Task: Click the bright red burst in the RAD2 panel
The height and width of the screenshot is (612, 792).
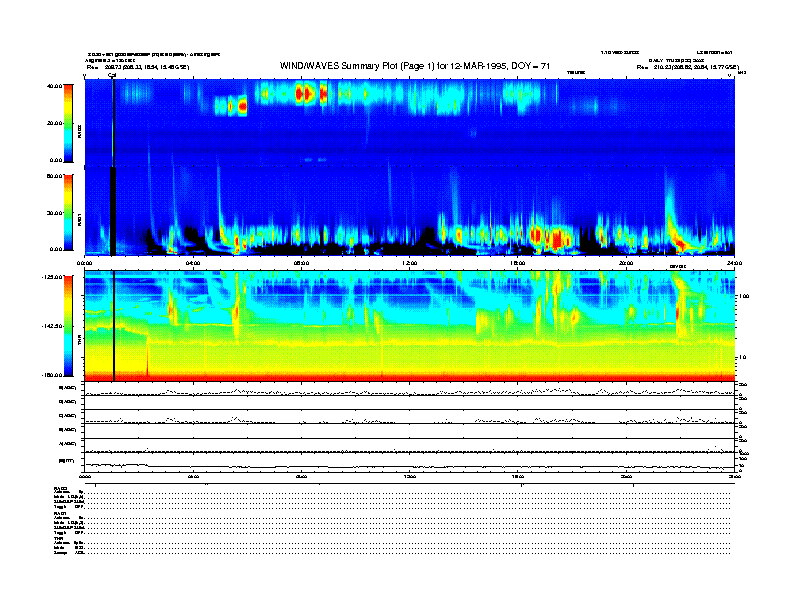Action: click(304, 95)
